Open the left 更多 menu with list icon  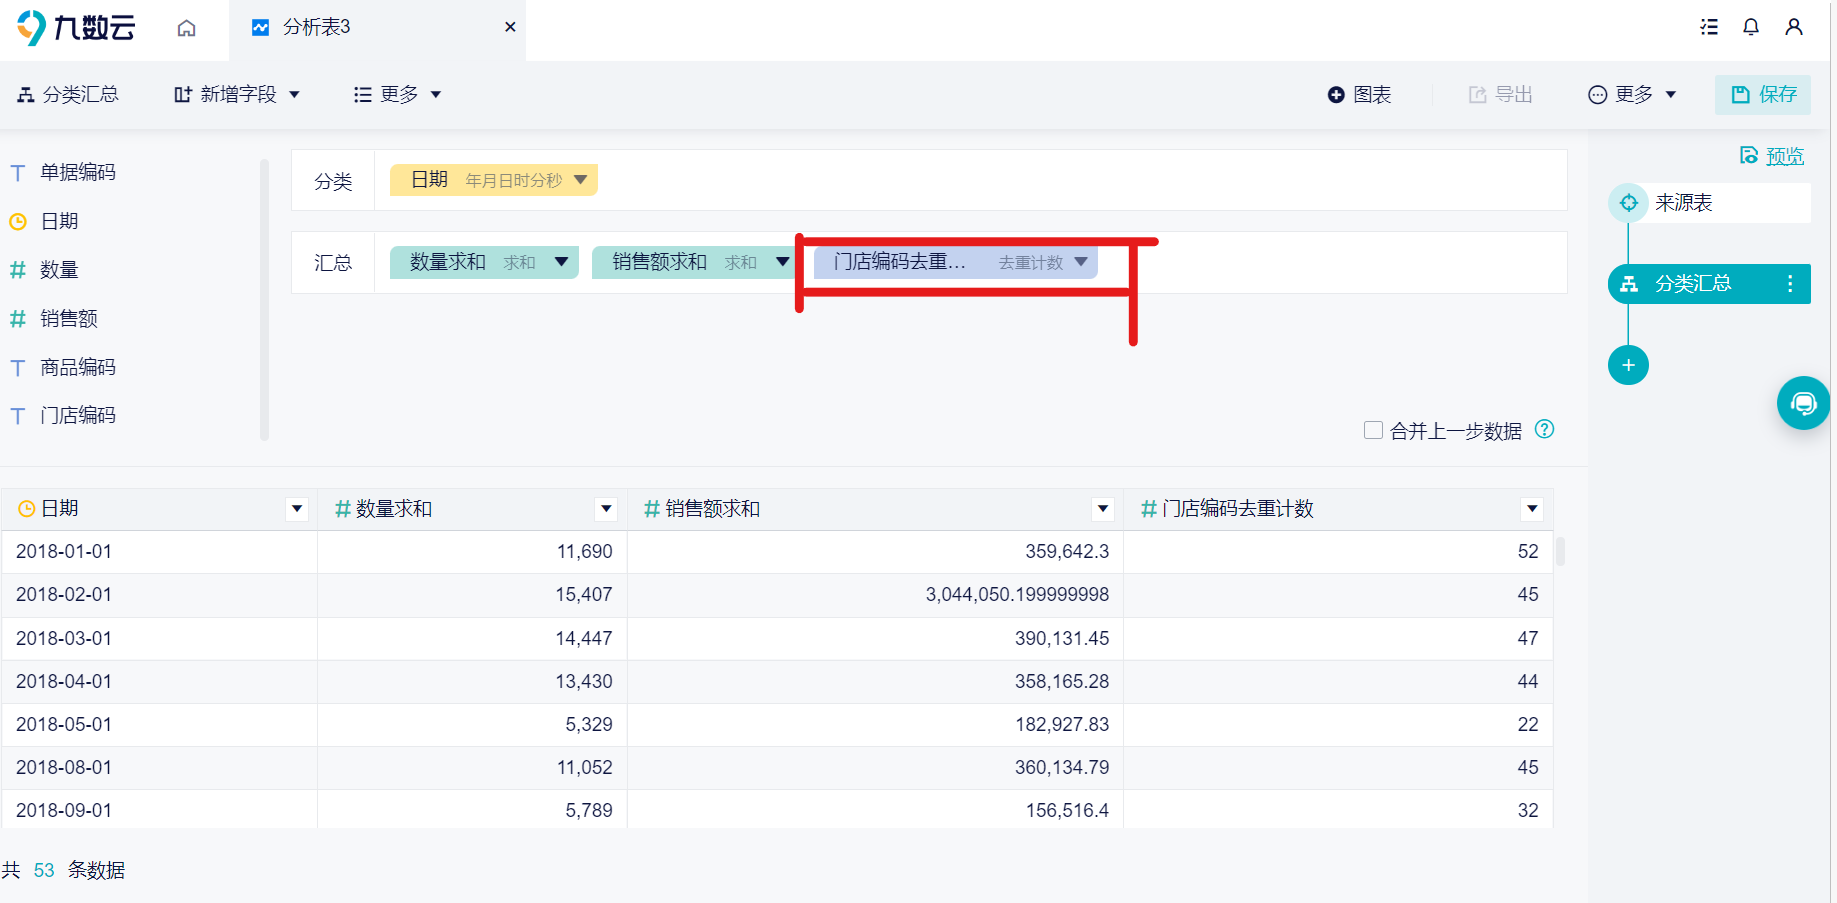pyautogui.click(x=397, y=94)
